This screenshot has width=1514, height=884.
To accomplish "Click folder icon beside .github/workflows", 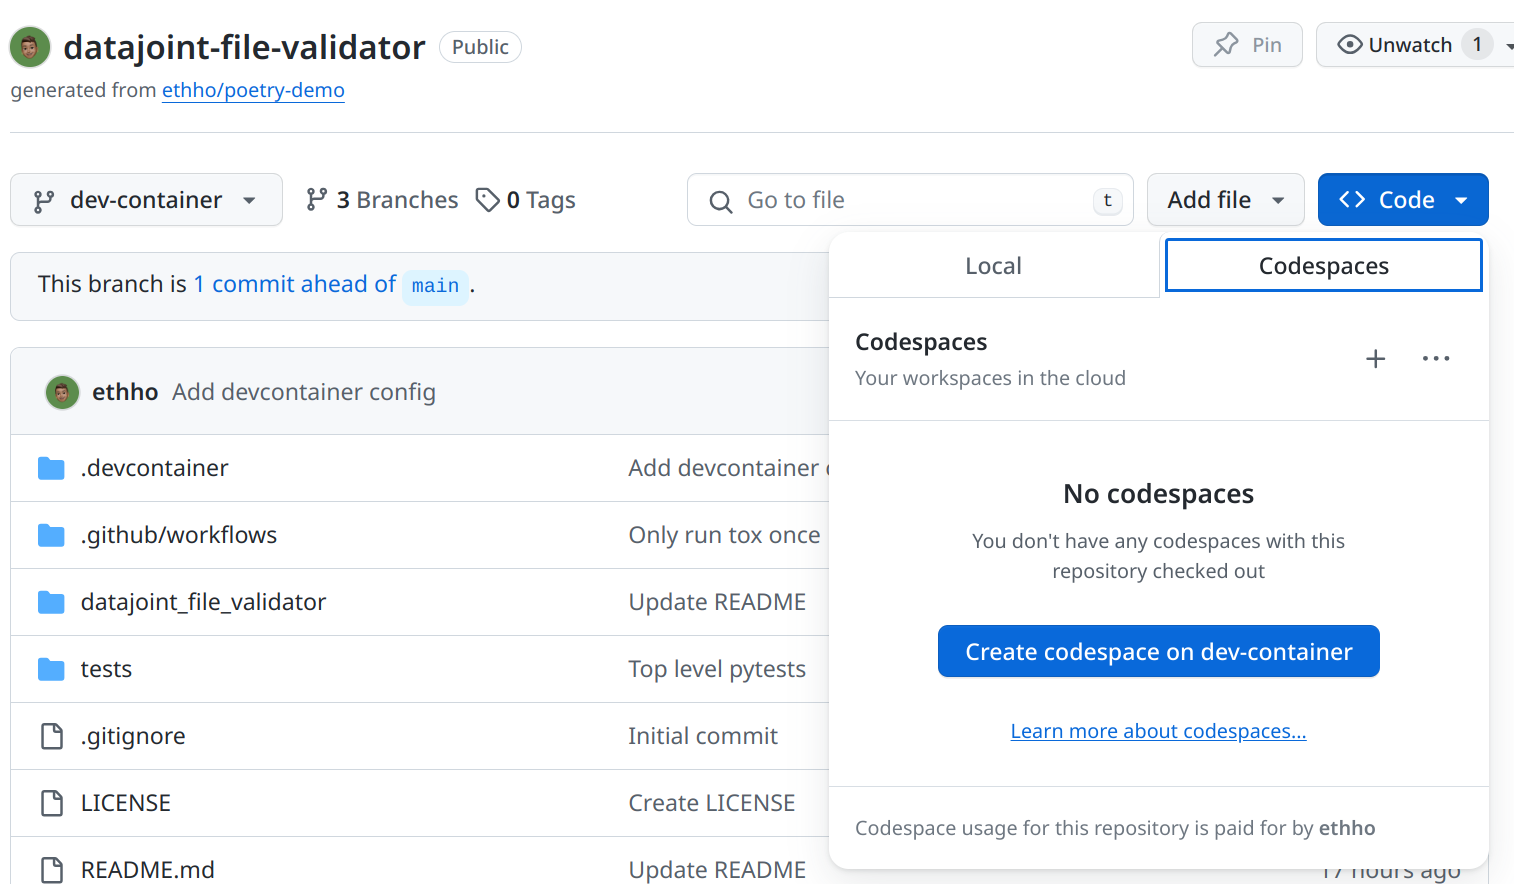I will [x=51, y=535].
